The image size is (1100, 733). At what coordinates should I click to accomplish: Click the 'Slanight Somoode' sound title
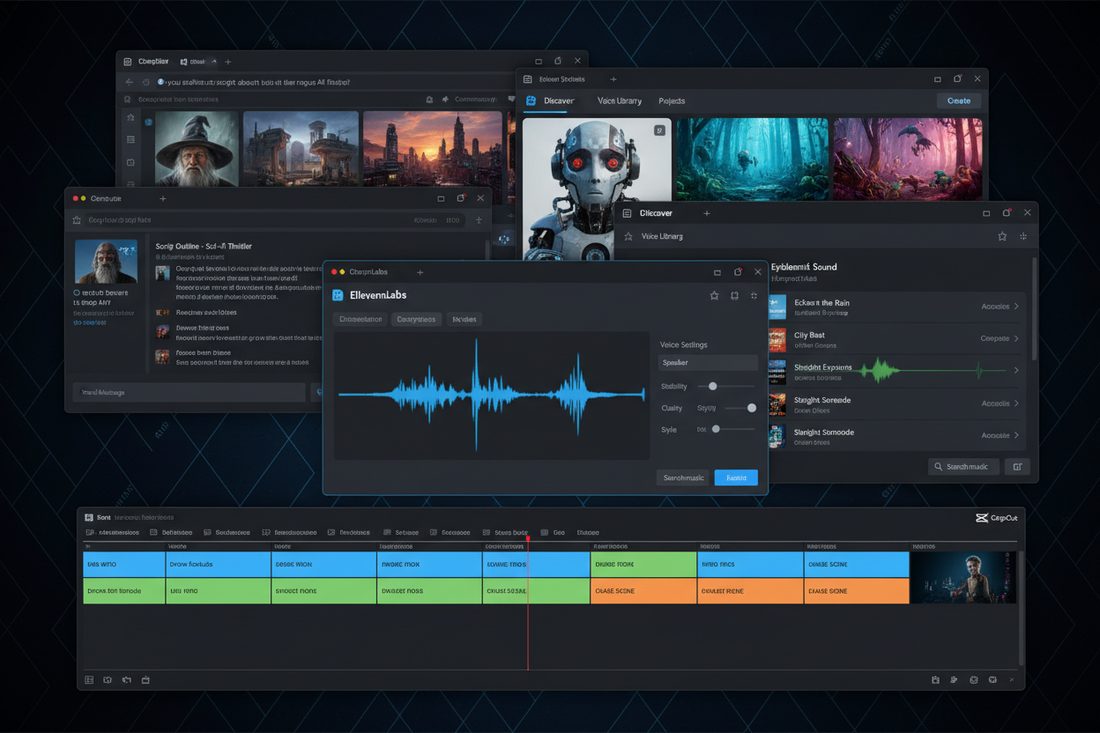824,432
